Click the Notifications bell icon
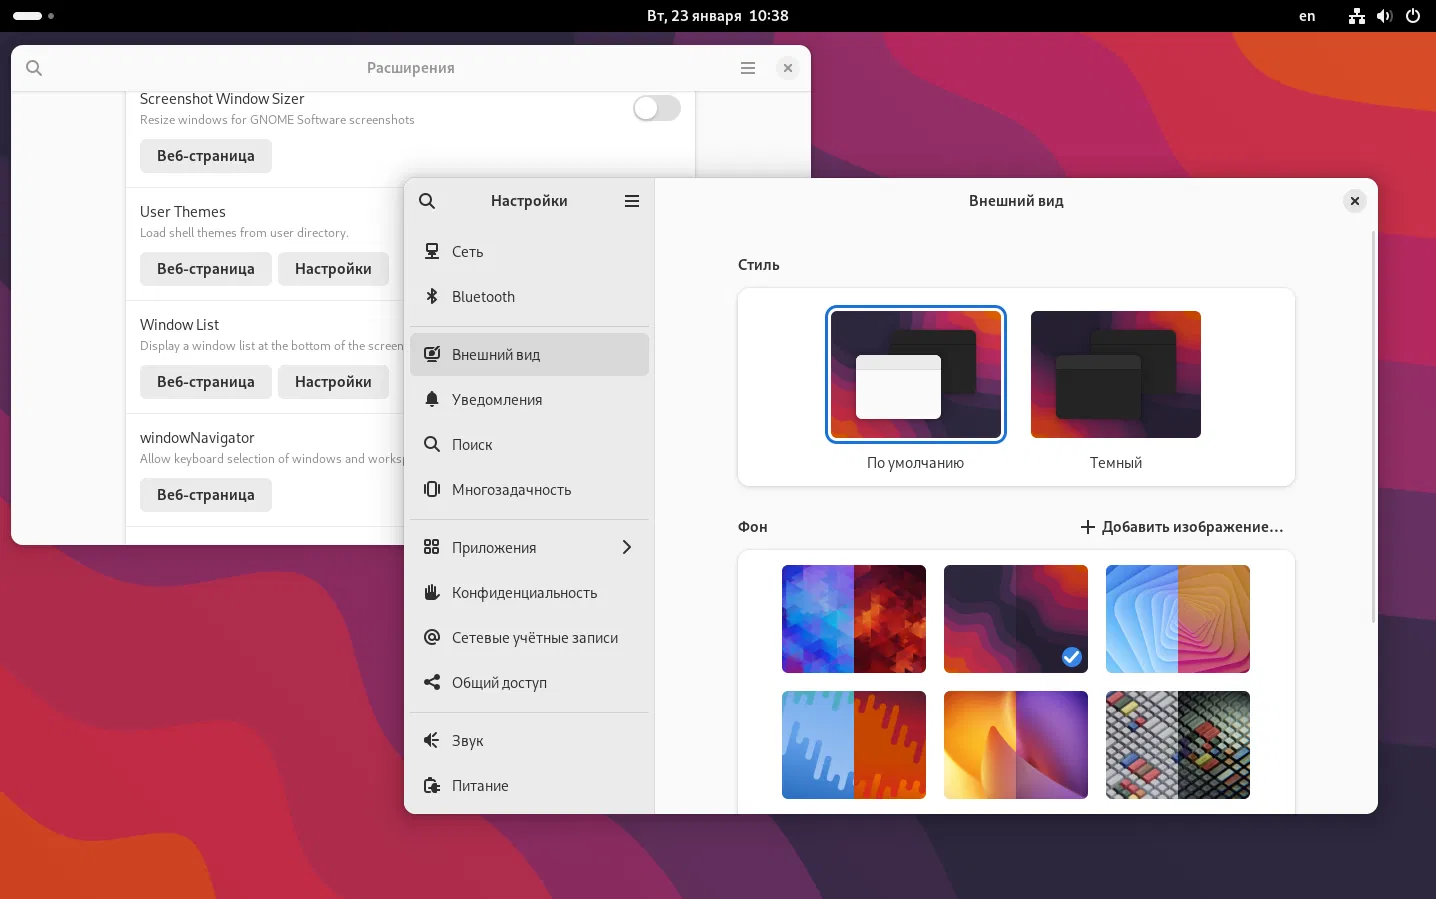This screenshot has height=899, width=1436. coord(432,400)
